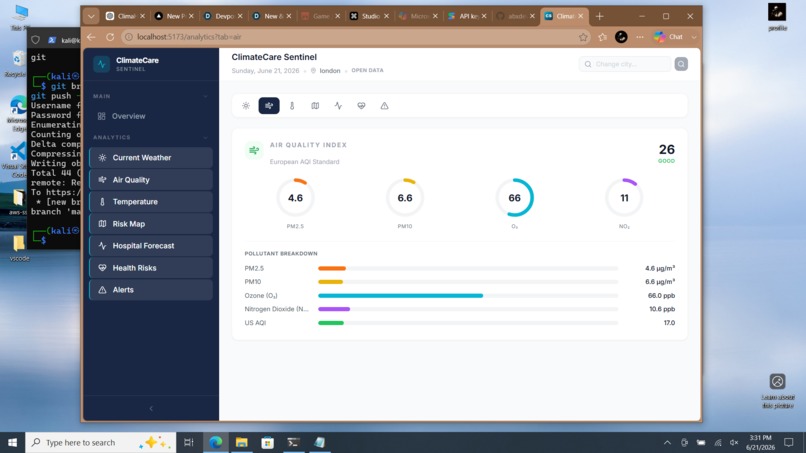This screenshot has width=806, height=453.
Task: Click the OPEN DATA badge
Action: pyautogui.click(x=368, y=70)
